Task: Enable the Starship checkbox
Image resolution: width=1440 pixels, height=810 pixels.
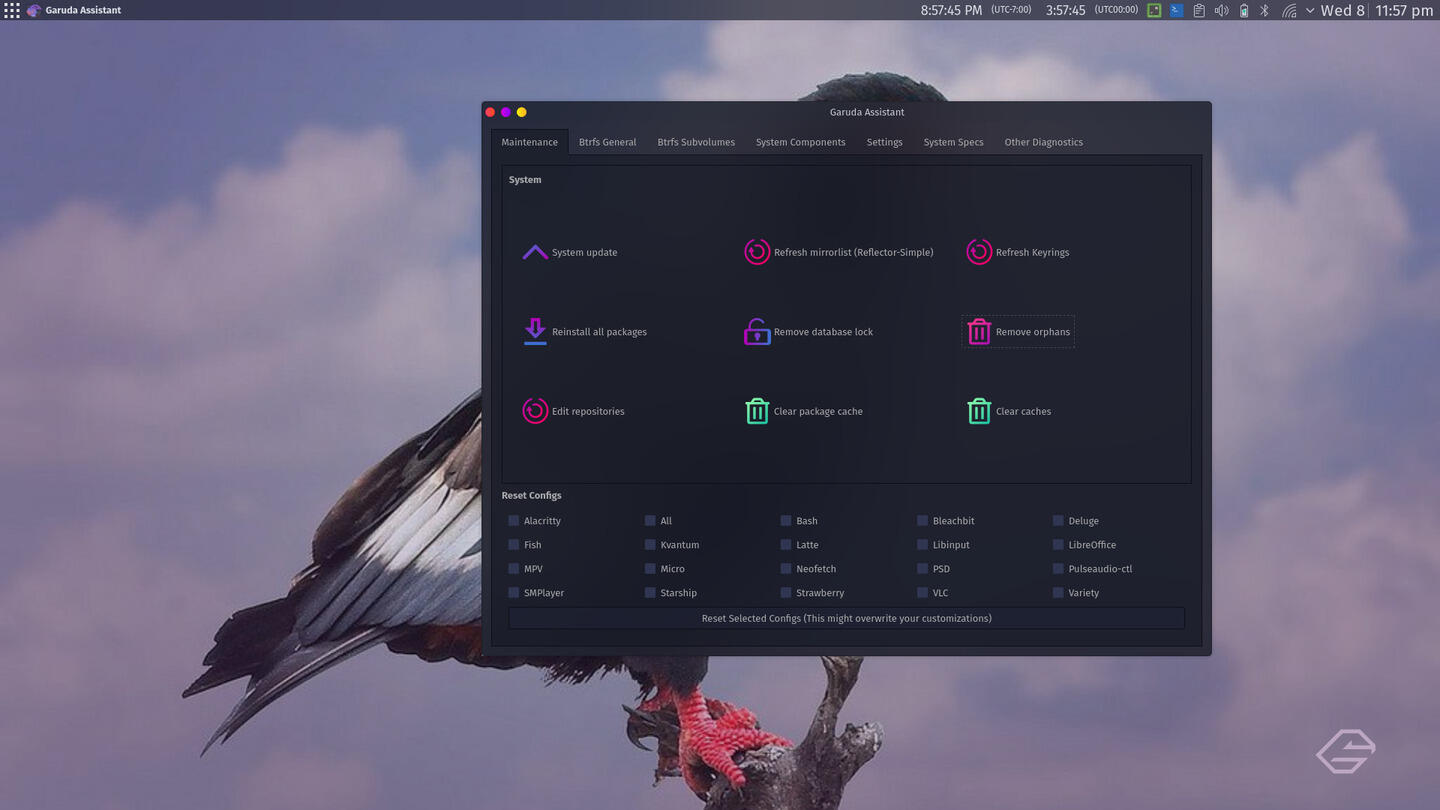Action: click(x=650, y=592)
